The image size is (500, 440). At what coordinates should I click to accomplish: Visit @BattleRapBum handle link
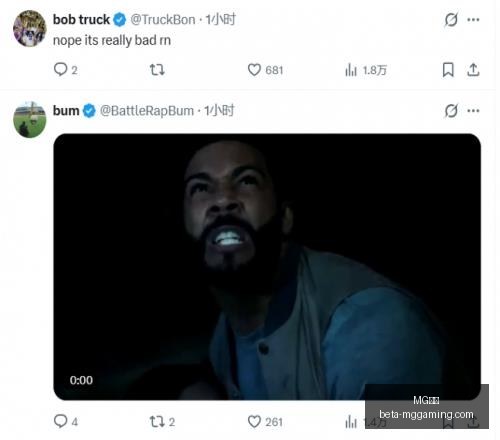(147, 111)
